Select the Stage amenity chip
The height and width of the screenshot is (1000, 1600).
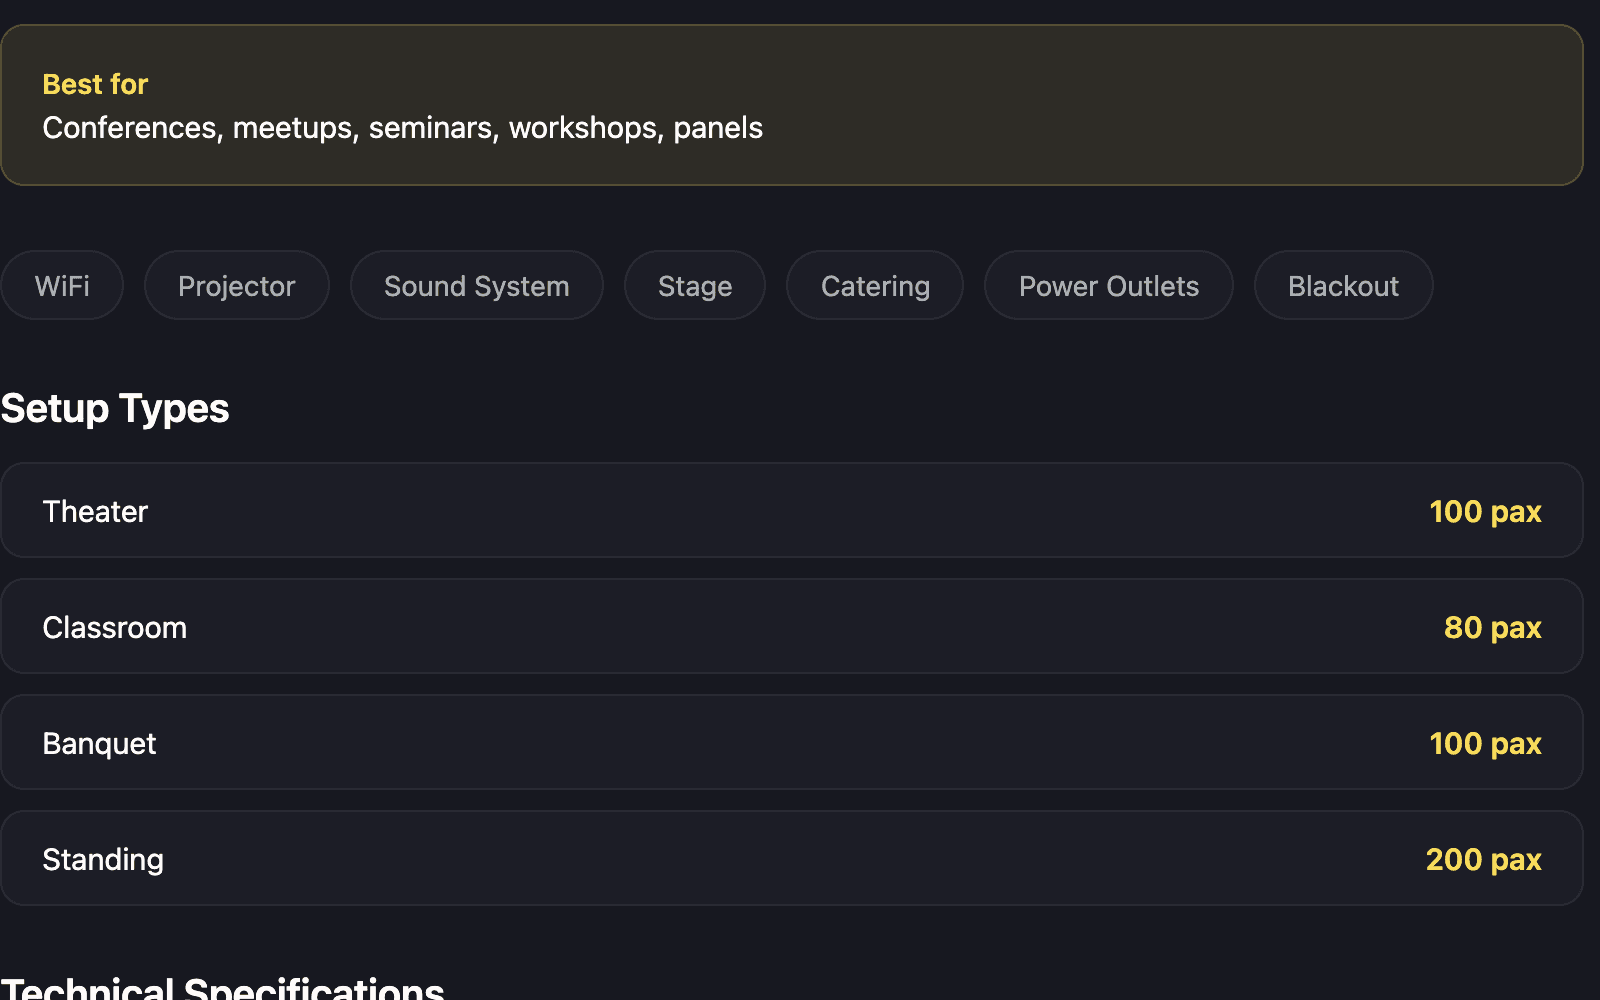click(x=695, y=286)
